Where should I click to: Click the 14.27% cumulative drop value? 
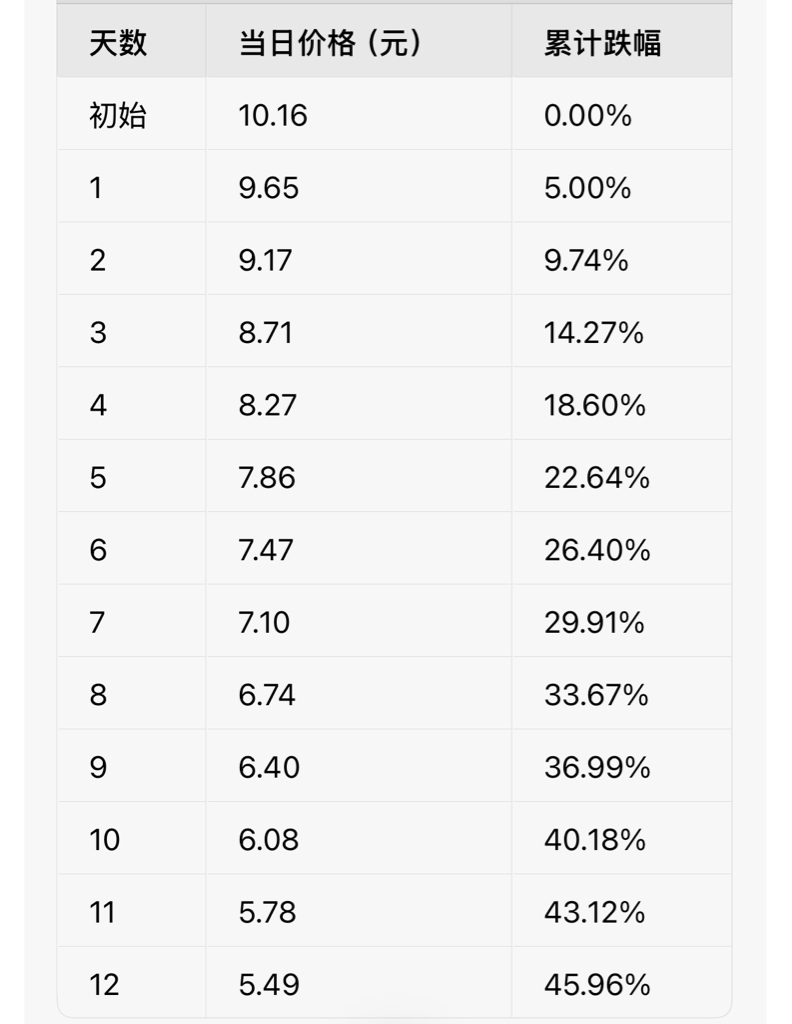(x=594, y=333)
